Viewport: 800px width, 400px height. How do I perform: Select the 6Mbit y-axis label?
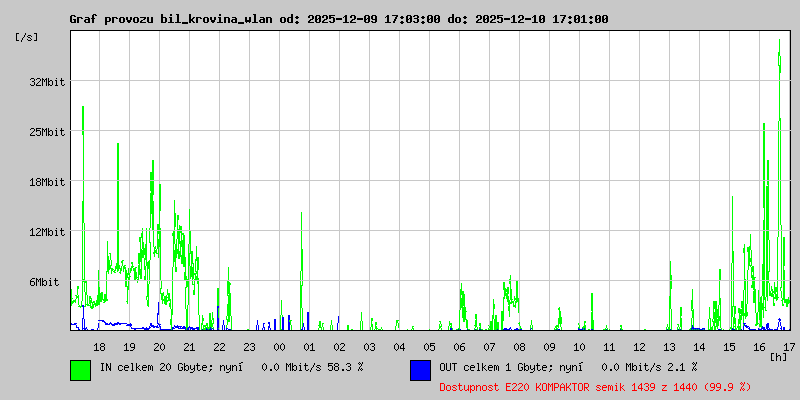[44, 282]
